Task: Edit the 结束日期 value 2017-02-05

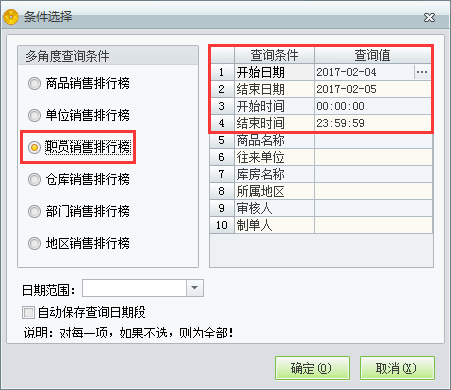Action: [373, 89]
